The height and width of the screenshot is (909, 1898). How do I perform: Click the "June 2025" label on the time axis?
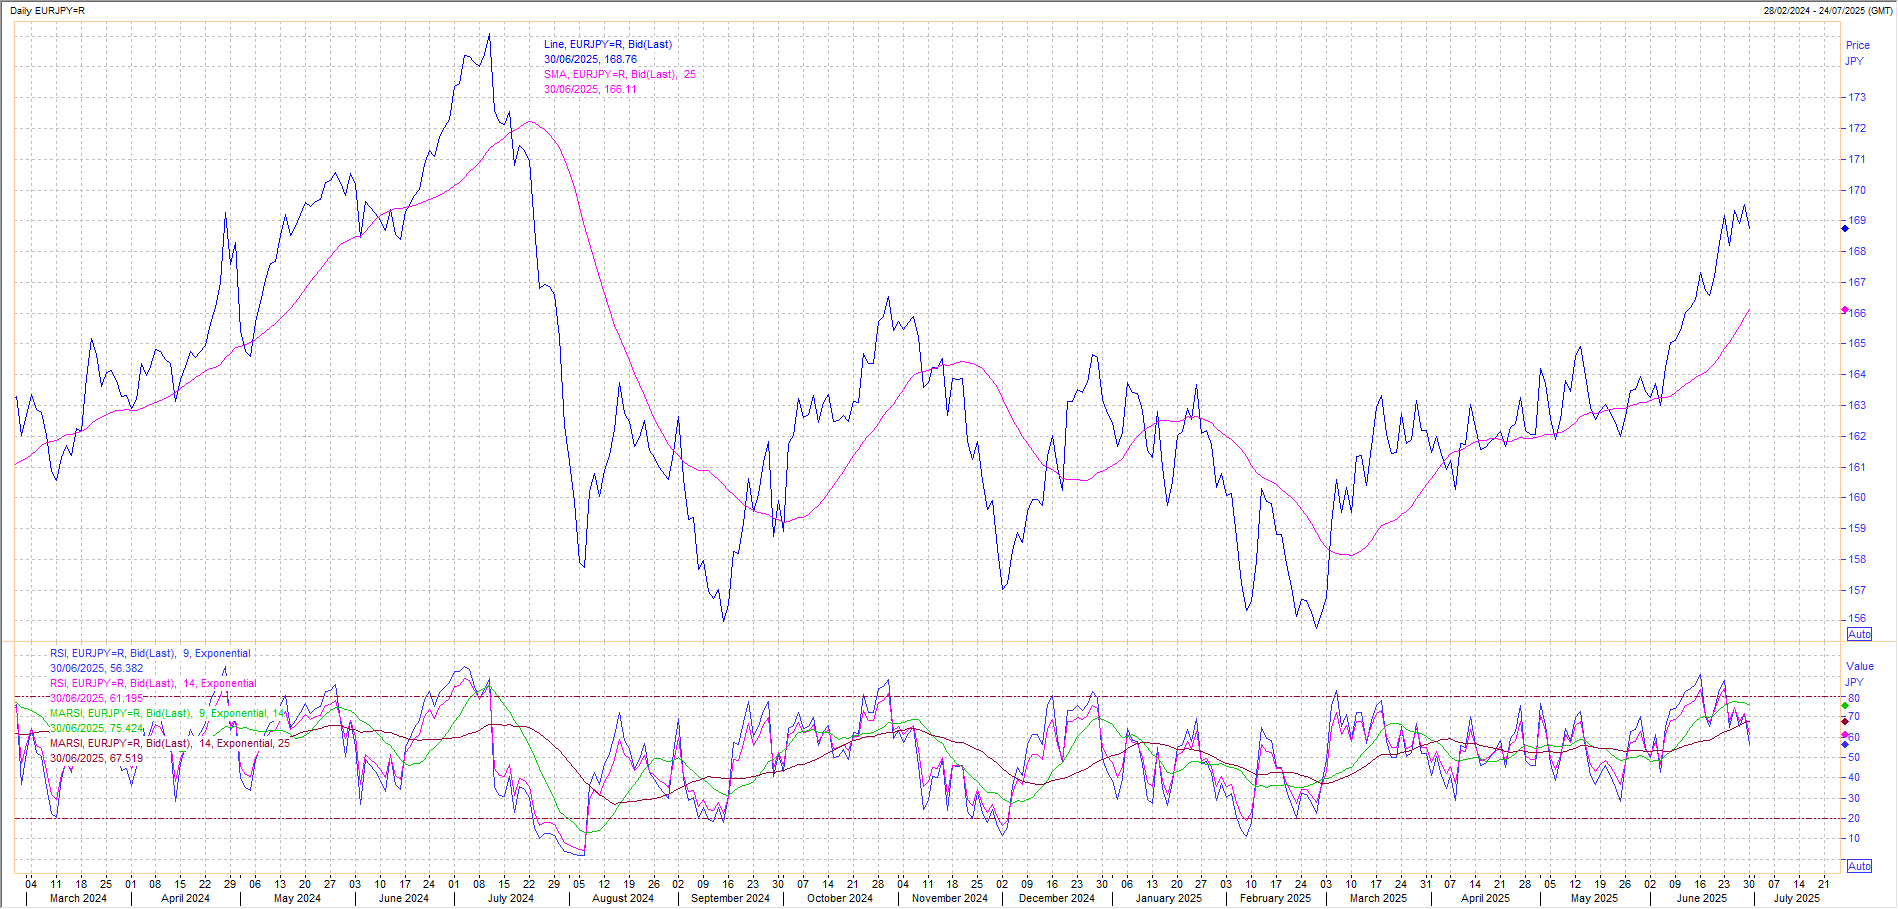pyautogui.click(x=1702, y=898)
